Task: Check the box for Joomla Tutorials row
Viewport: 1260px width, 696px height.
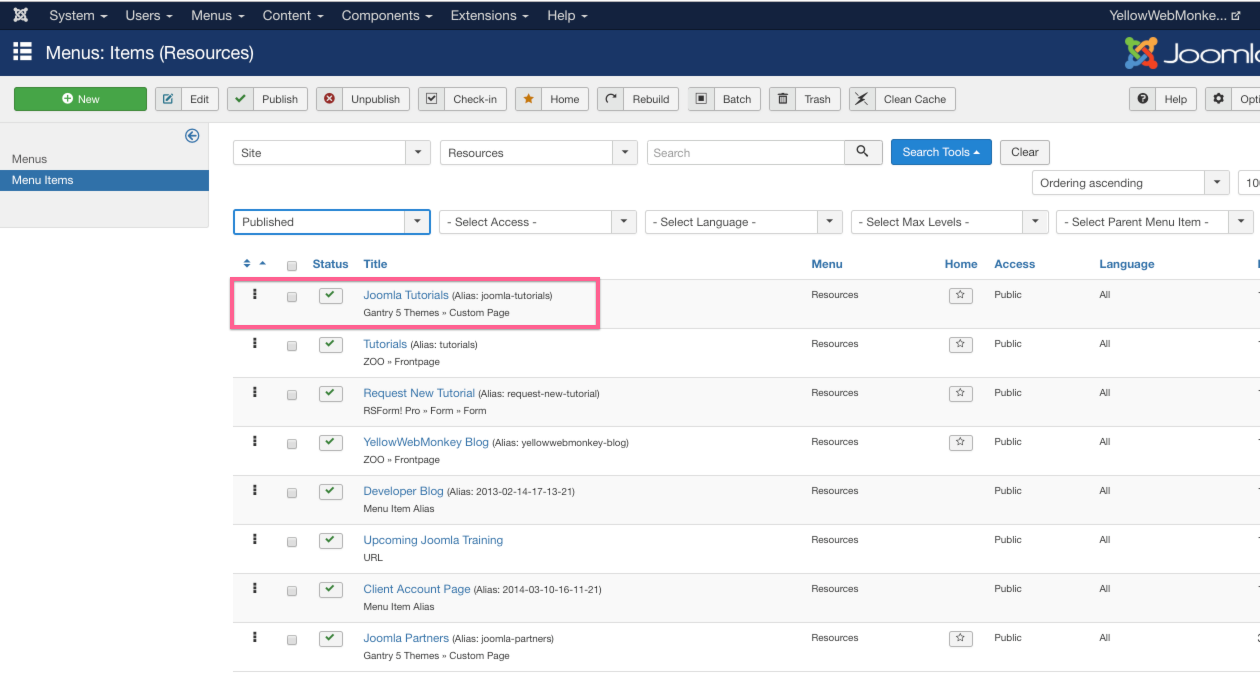Action: 292,297
